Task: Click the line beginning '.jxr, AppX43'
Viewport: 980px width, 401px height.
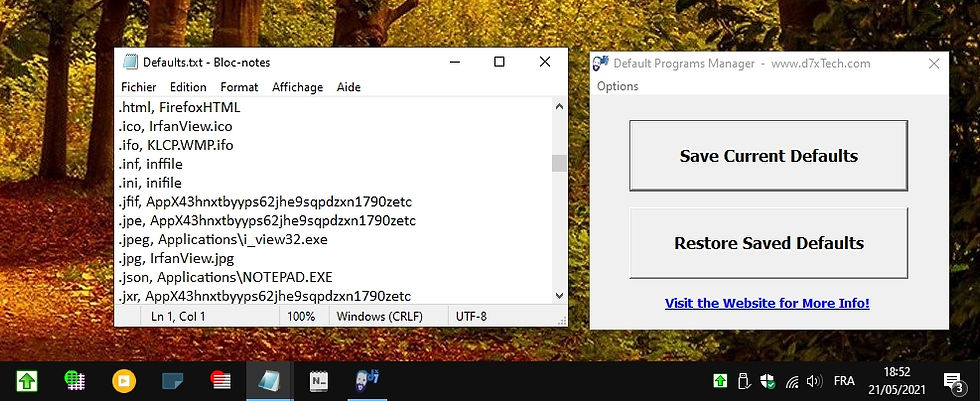Action: click(264, 295)
